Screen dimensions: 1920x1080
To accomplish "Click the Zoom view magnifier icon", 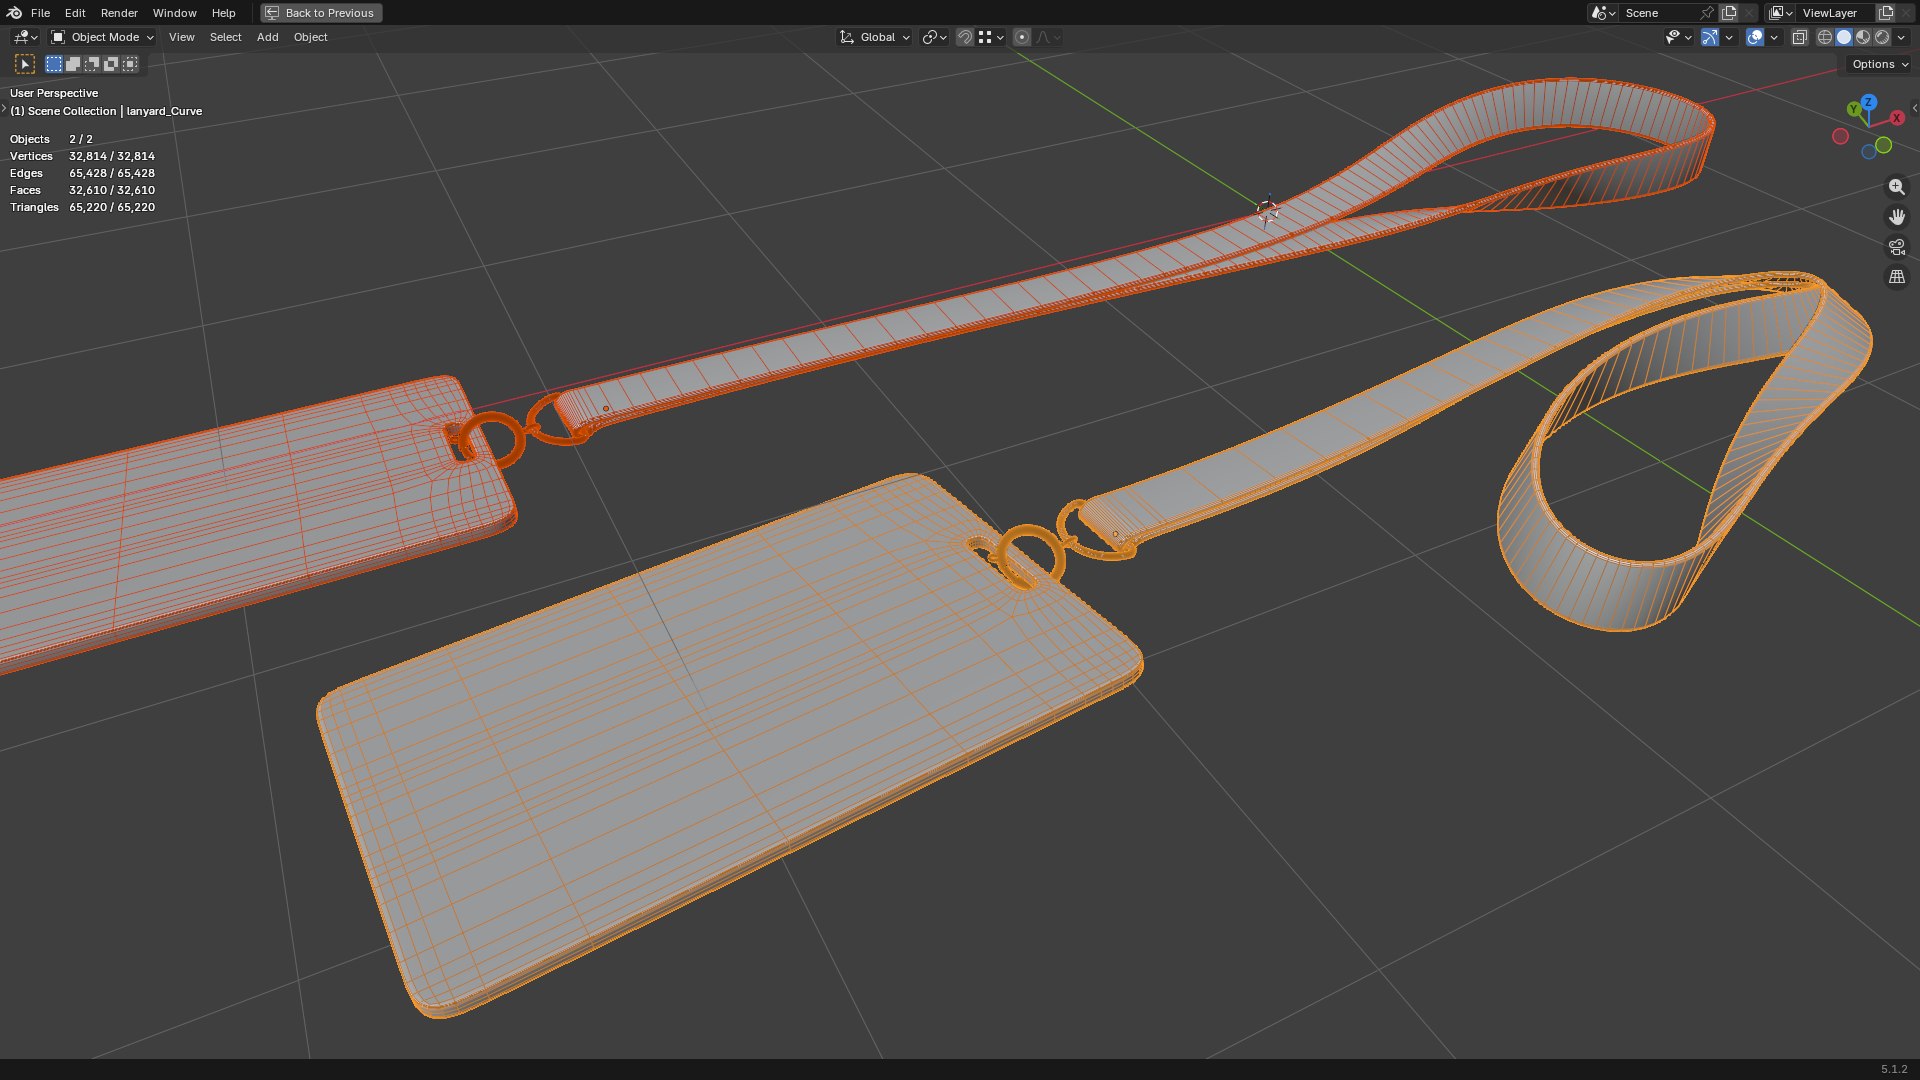I will coord(1897,187).
